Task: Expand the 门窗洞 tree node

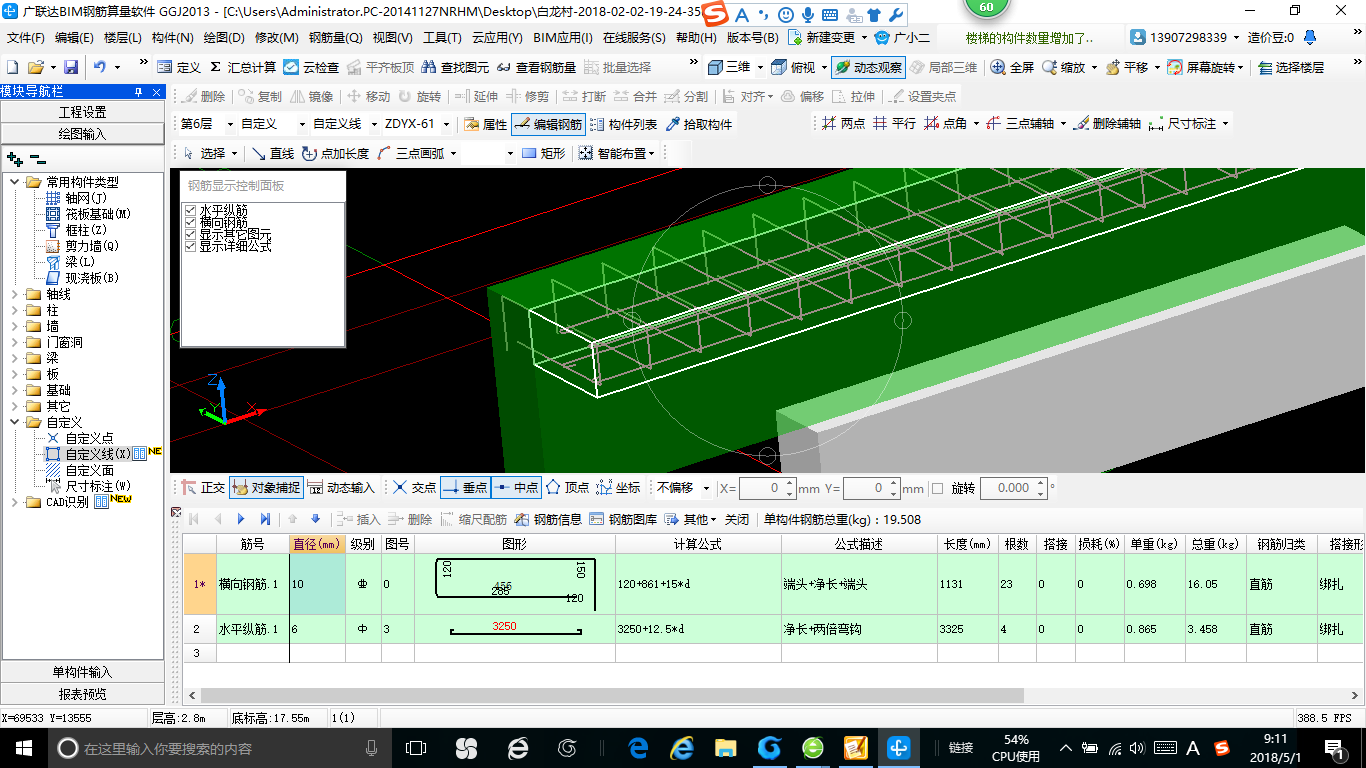Action: [x=14, y=342]
